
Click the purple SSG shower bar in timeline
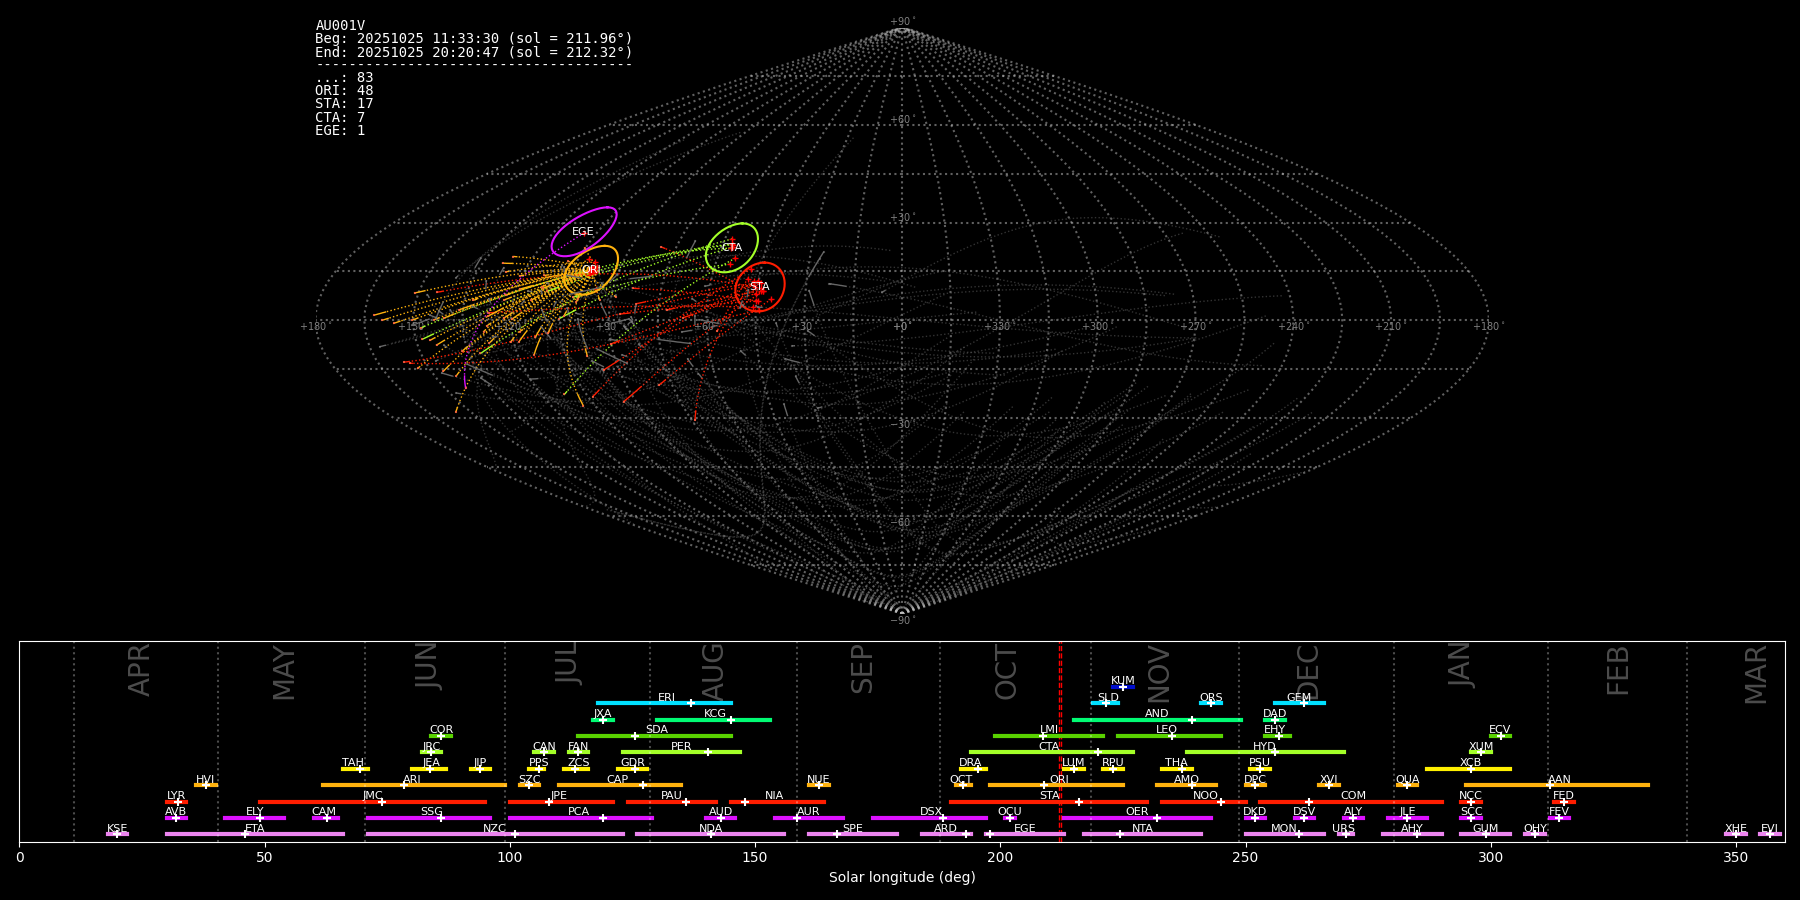pyautogui.click(x=428, y=818)
